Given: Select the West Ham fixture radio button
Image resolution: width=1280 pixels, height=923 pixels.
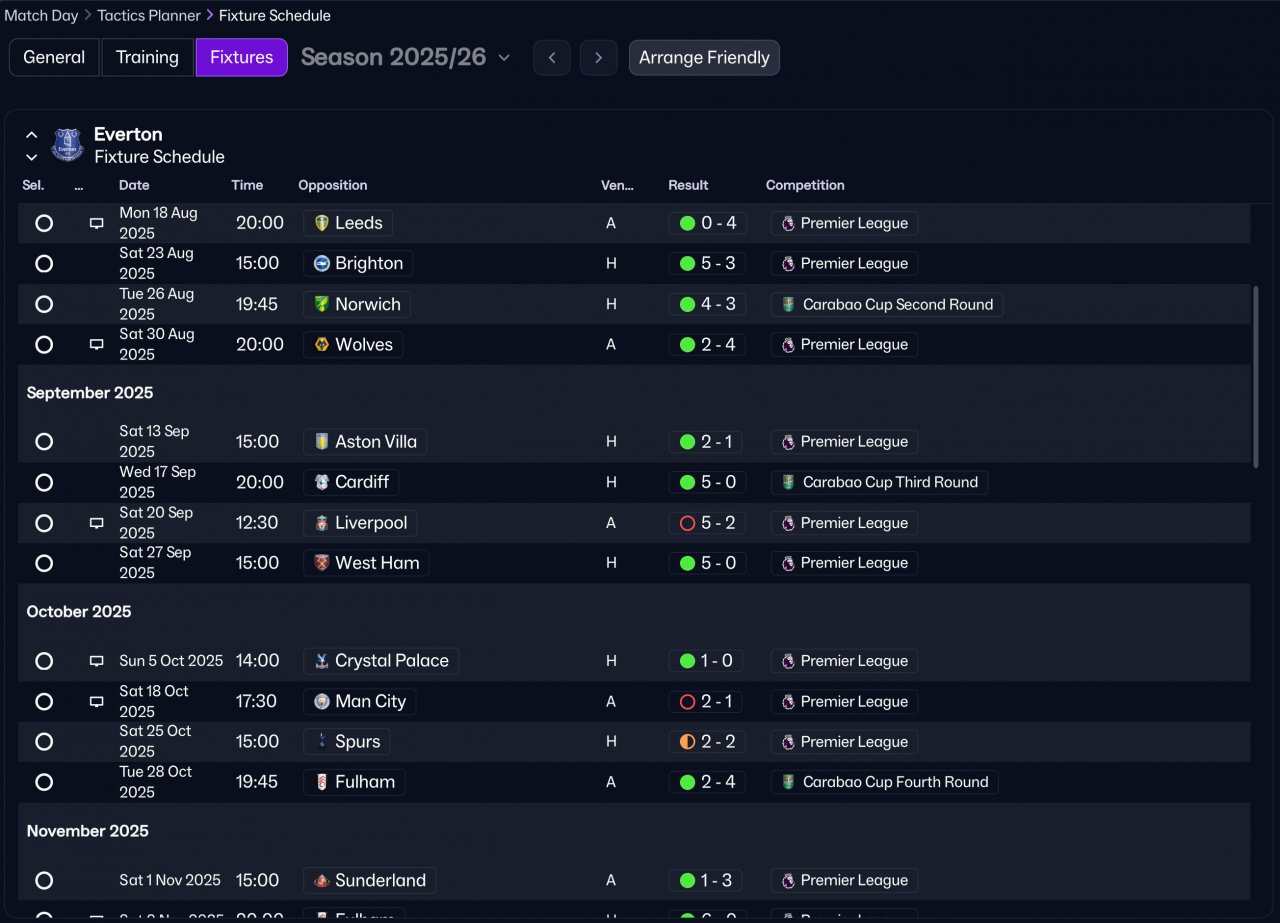Looking at the screenshot, I should coord(44,563).
